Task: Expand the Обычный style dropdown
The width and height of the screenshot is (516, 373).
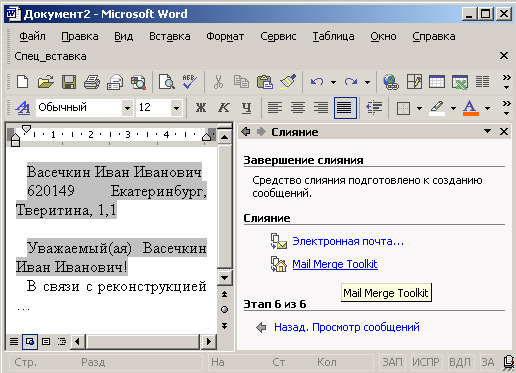Action: point(127,108)
